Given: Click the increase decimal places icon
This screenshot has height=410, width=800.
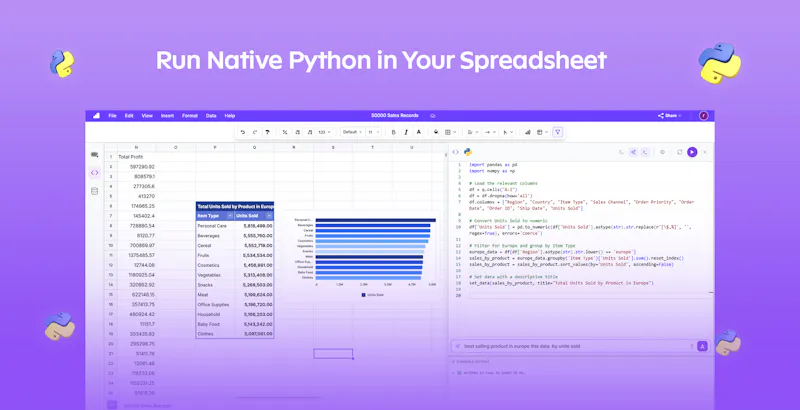Looking at the screenshot, I should (310, 132).
